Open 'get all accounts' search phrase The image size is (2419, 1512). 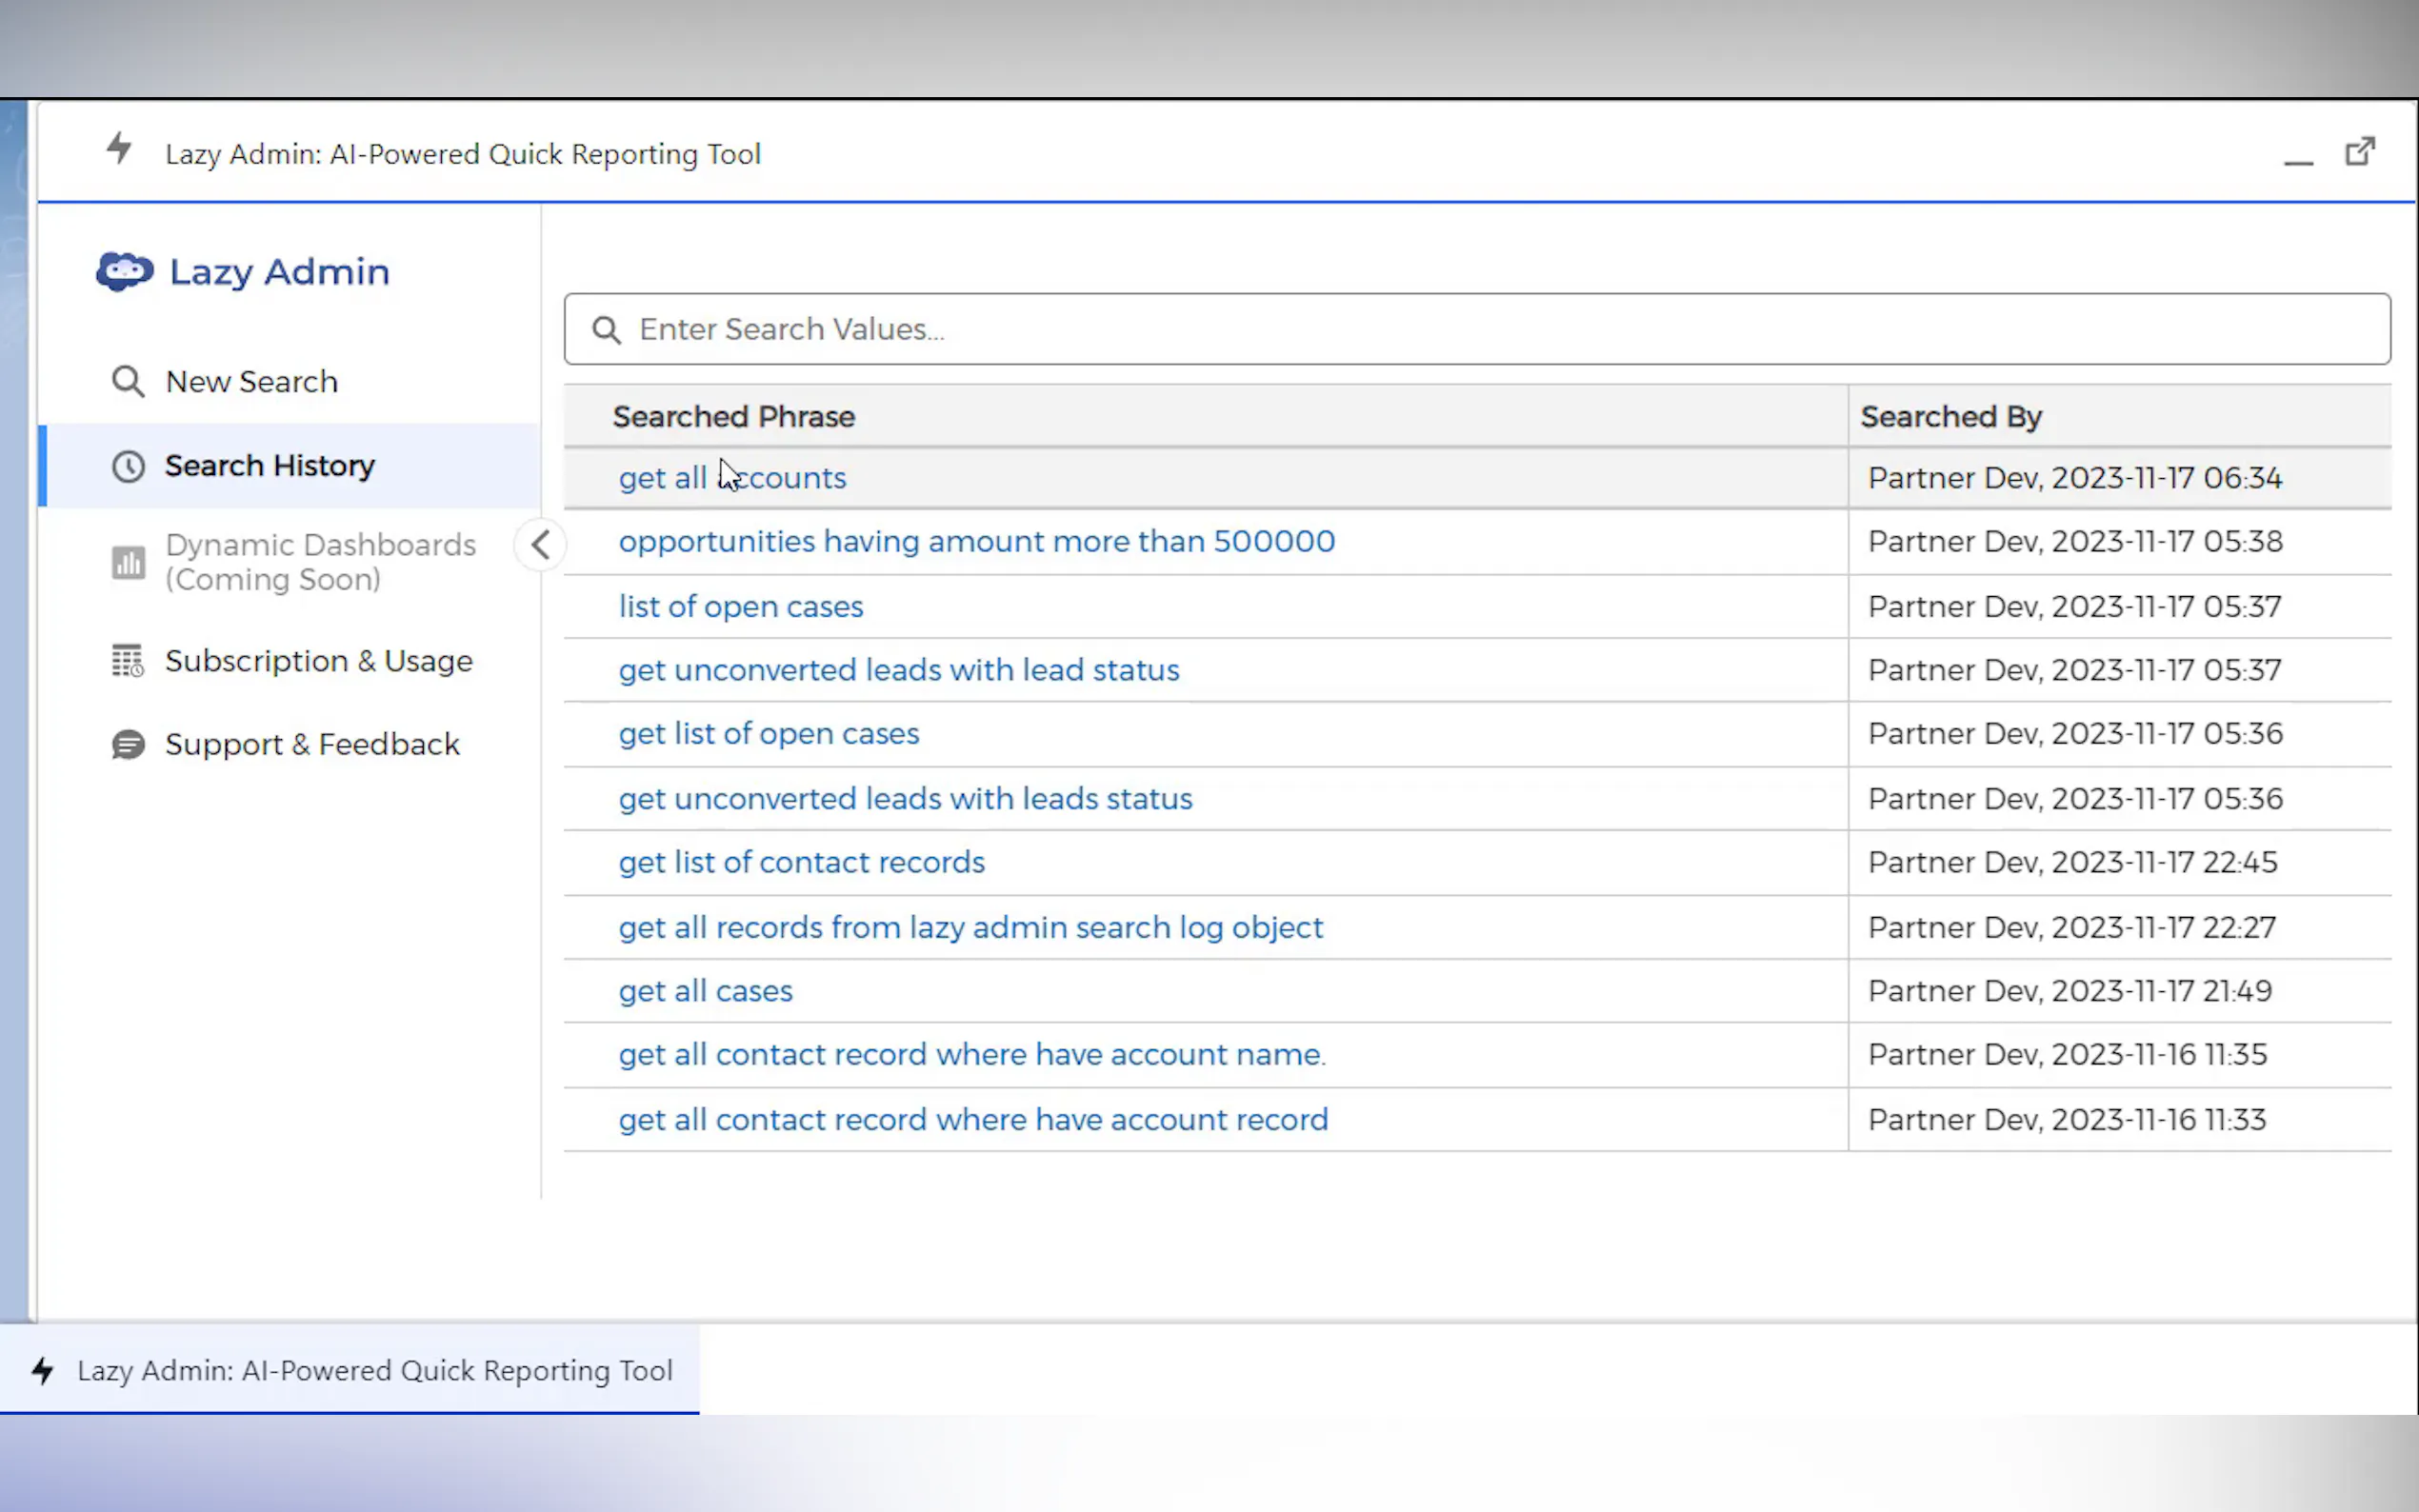[732, 478]
